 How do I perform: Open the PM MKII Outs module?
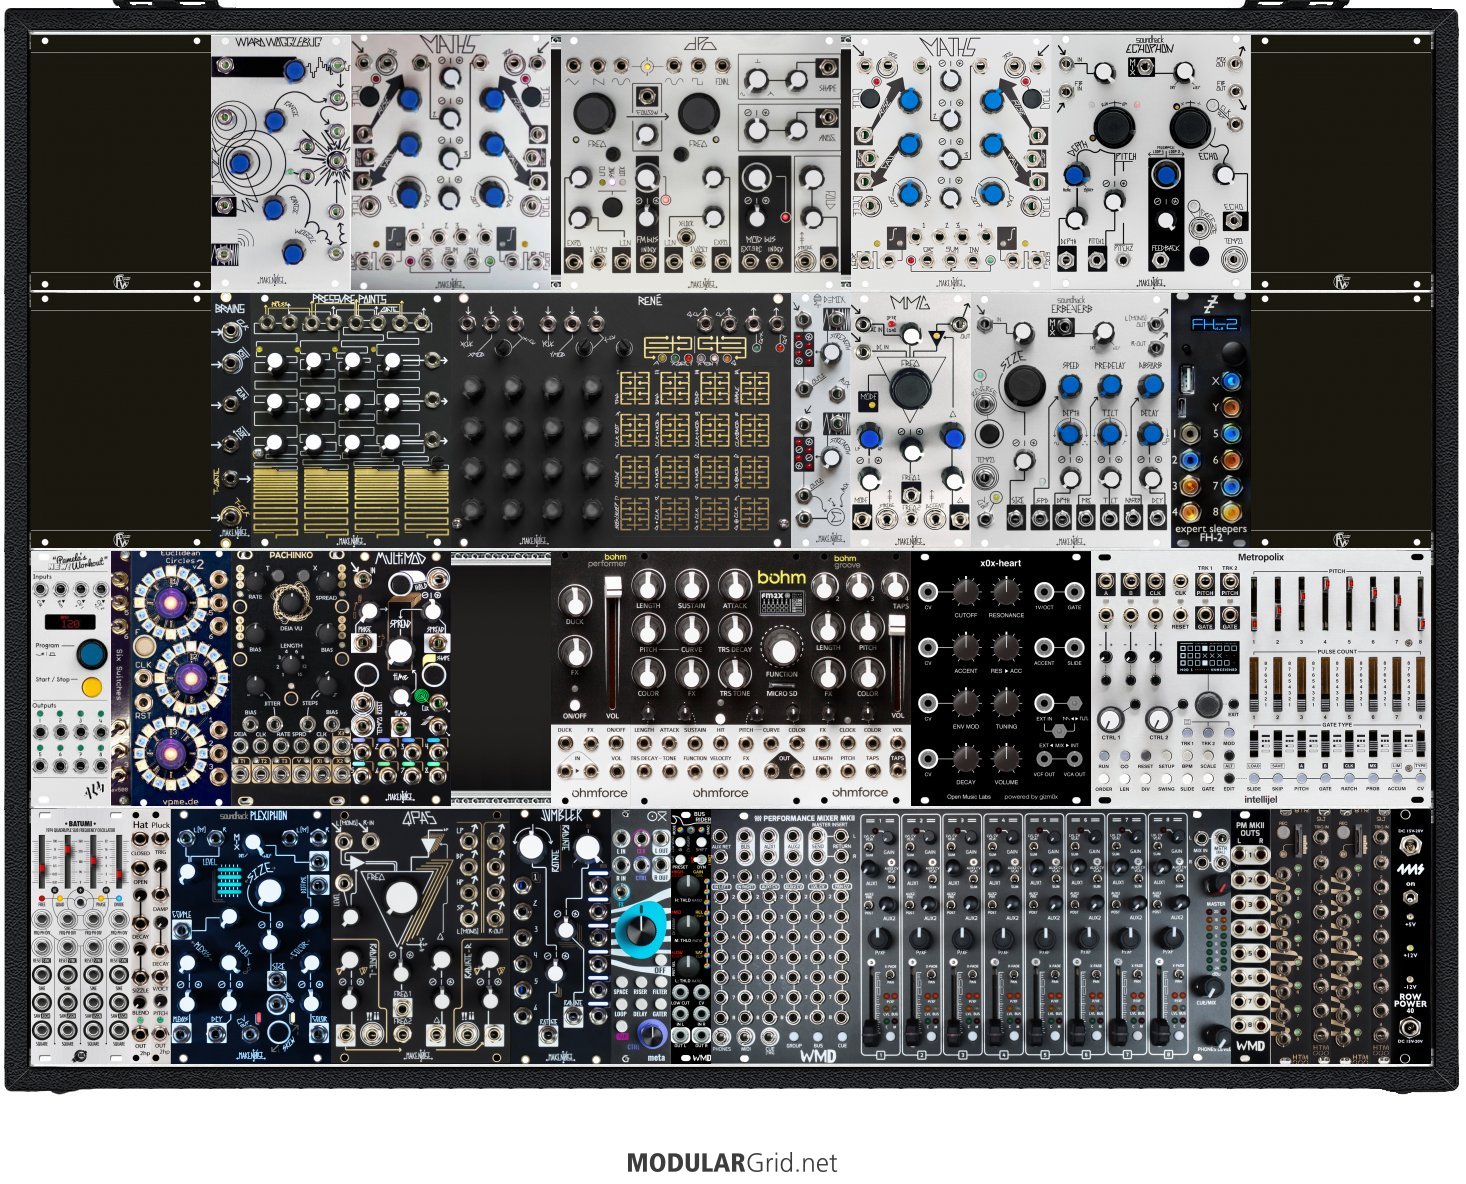[x=1250, y=936]
